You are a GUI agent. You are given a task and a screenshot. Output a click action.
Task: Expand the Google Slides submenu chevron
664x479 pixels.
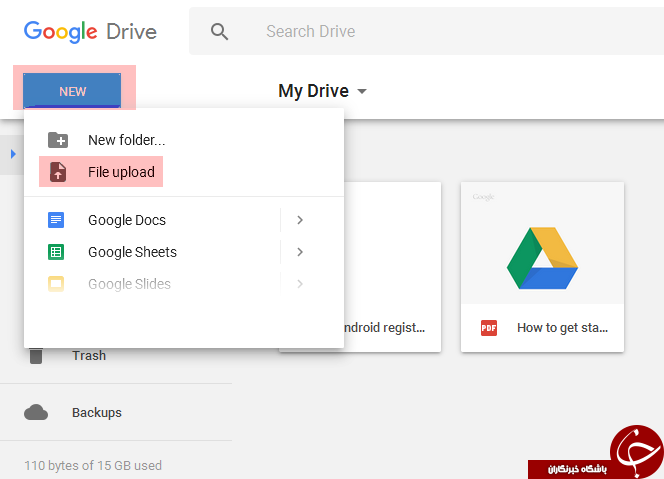pos(300,284)
